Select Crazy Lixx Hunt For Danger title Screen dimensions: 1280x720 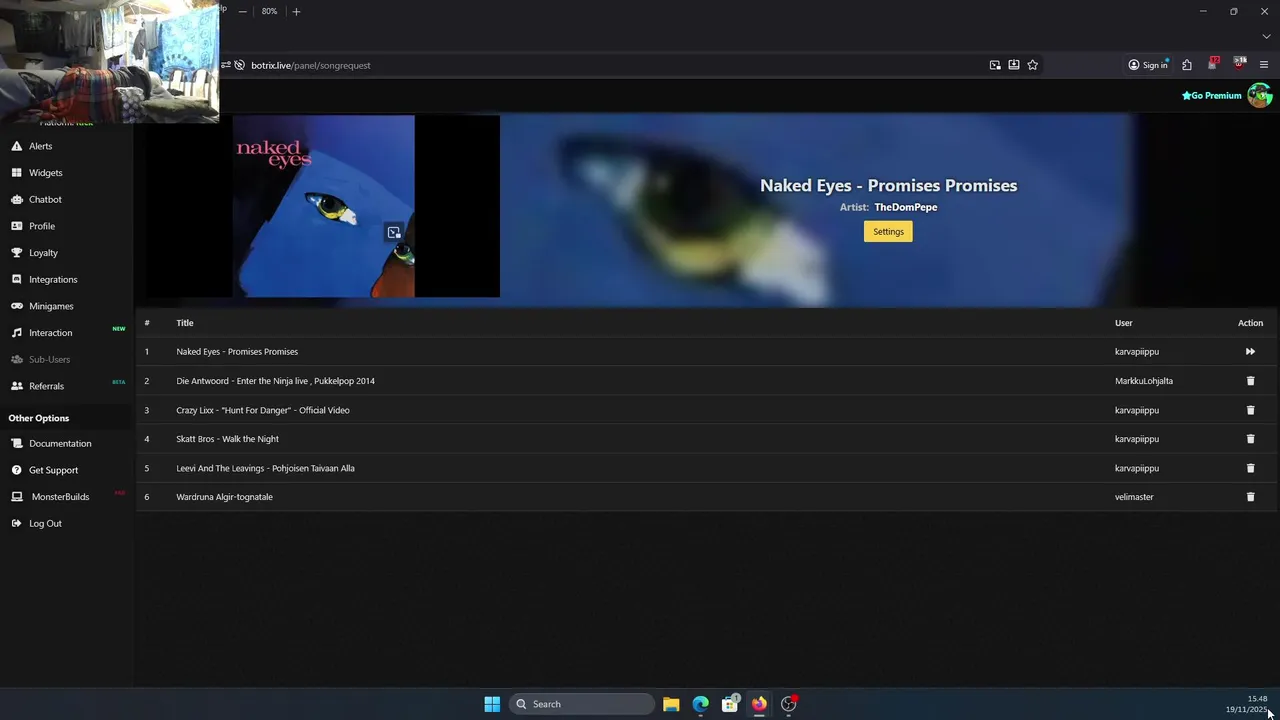click(x=263, y=410)
